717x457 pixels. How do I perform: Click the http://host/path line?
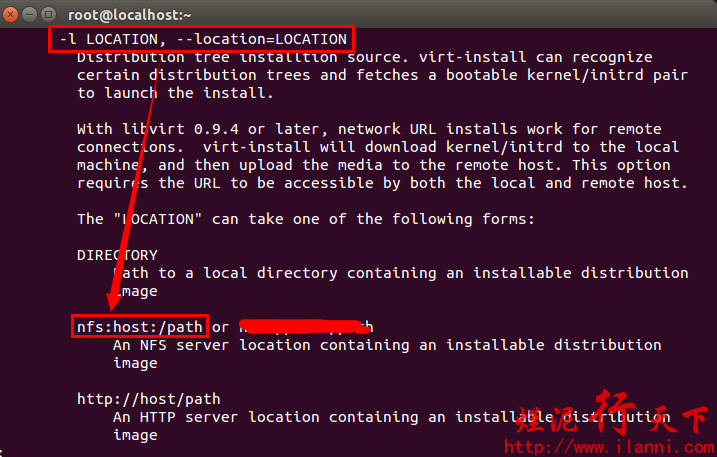click(148, 399)
